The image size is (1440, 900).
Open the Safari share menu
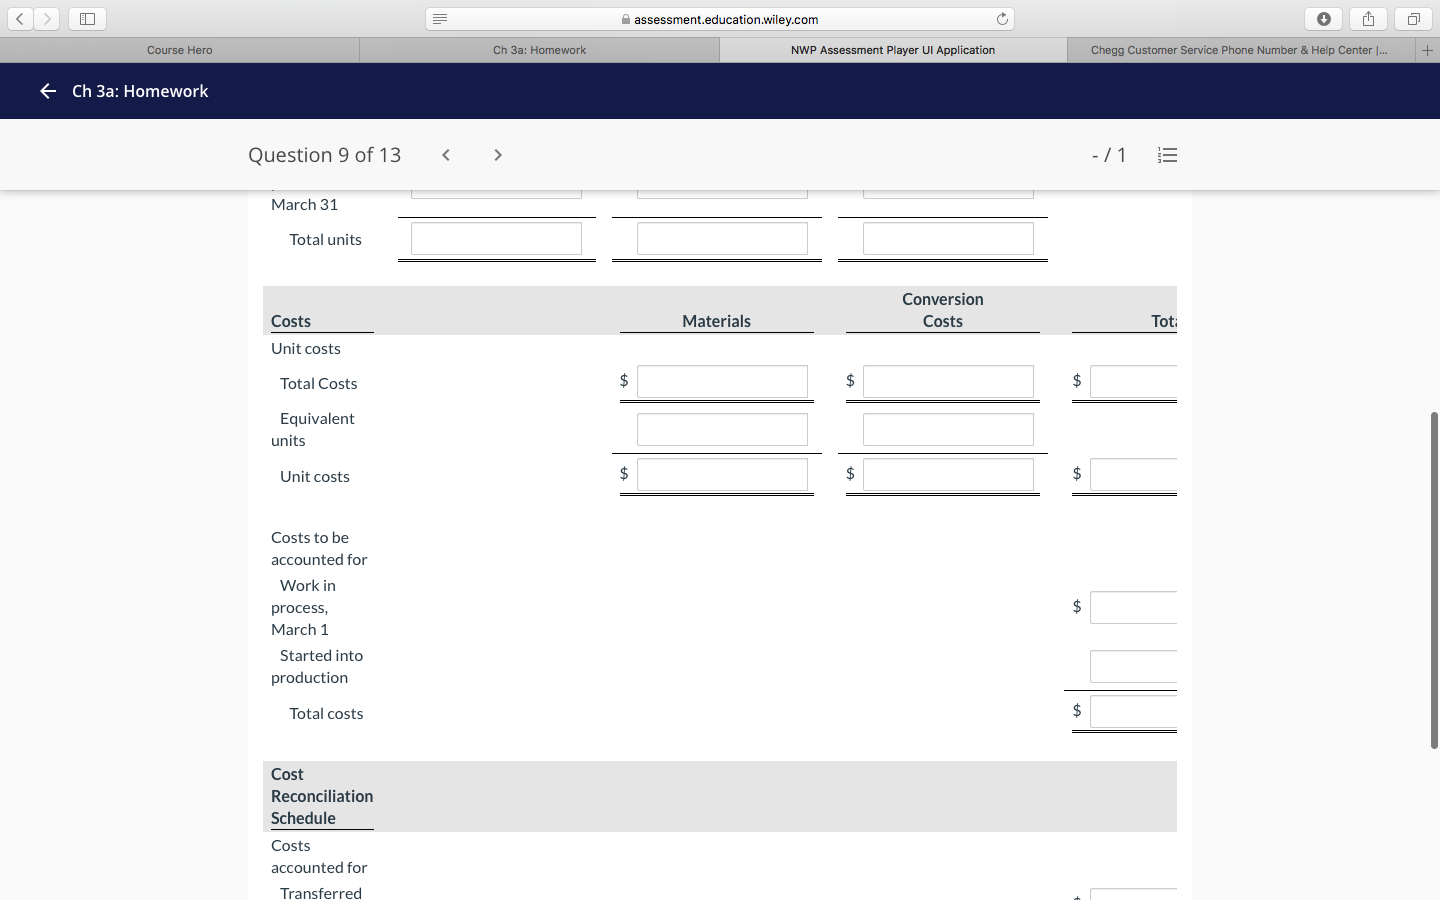[1368, 19]
